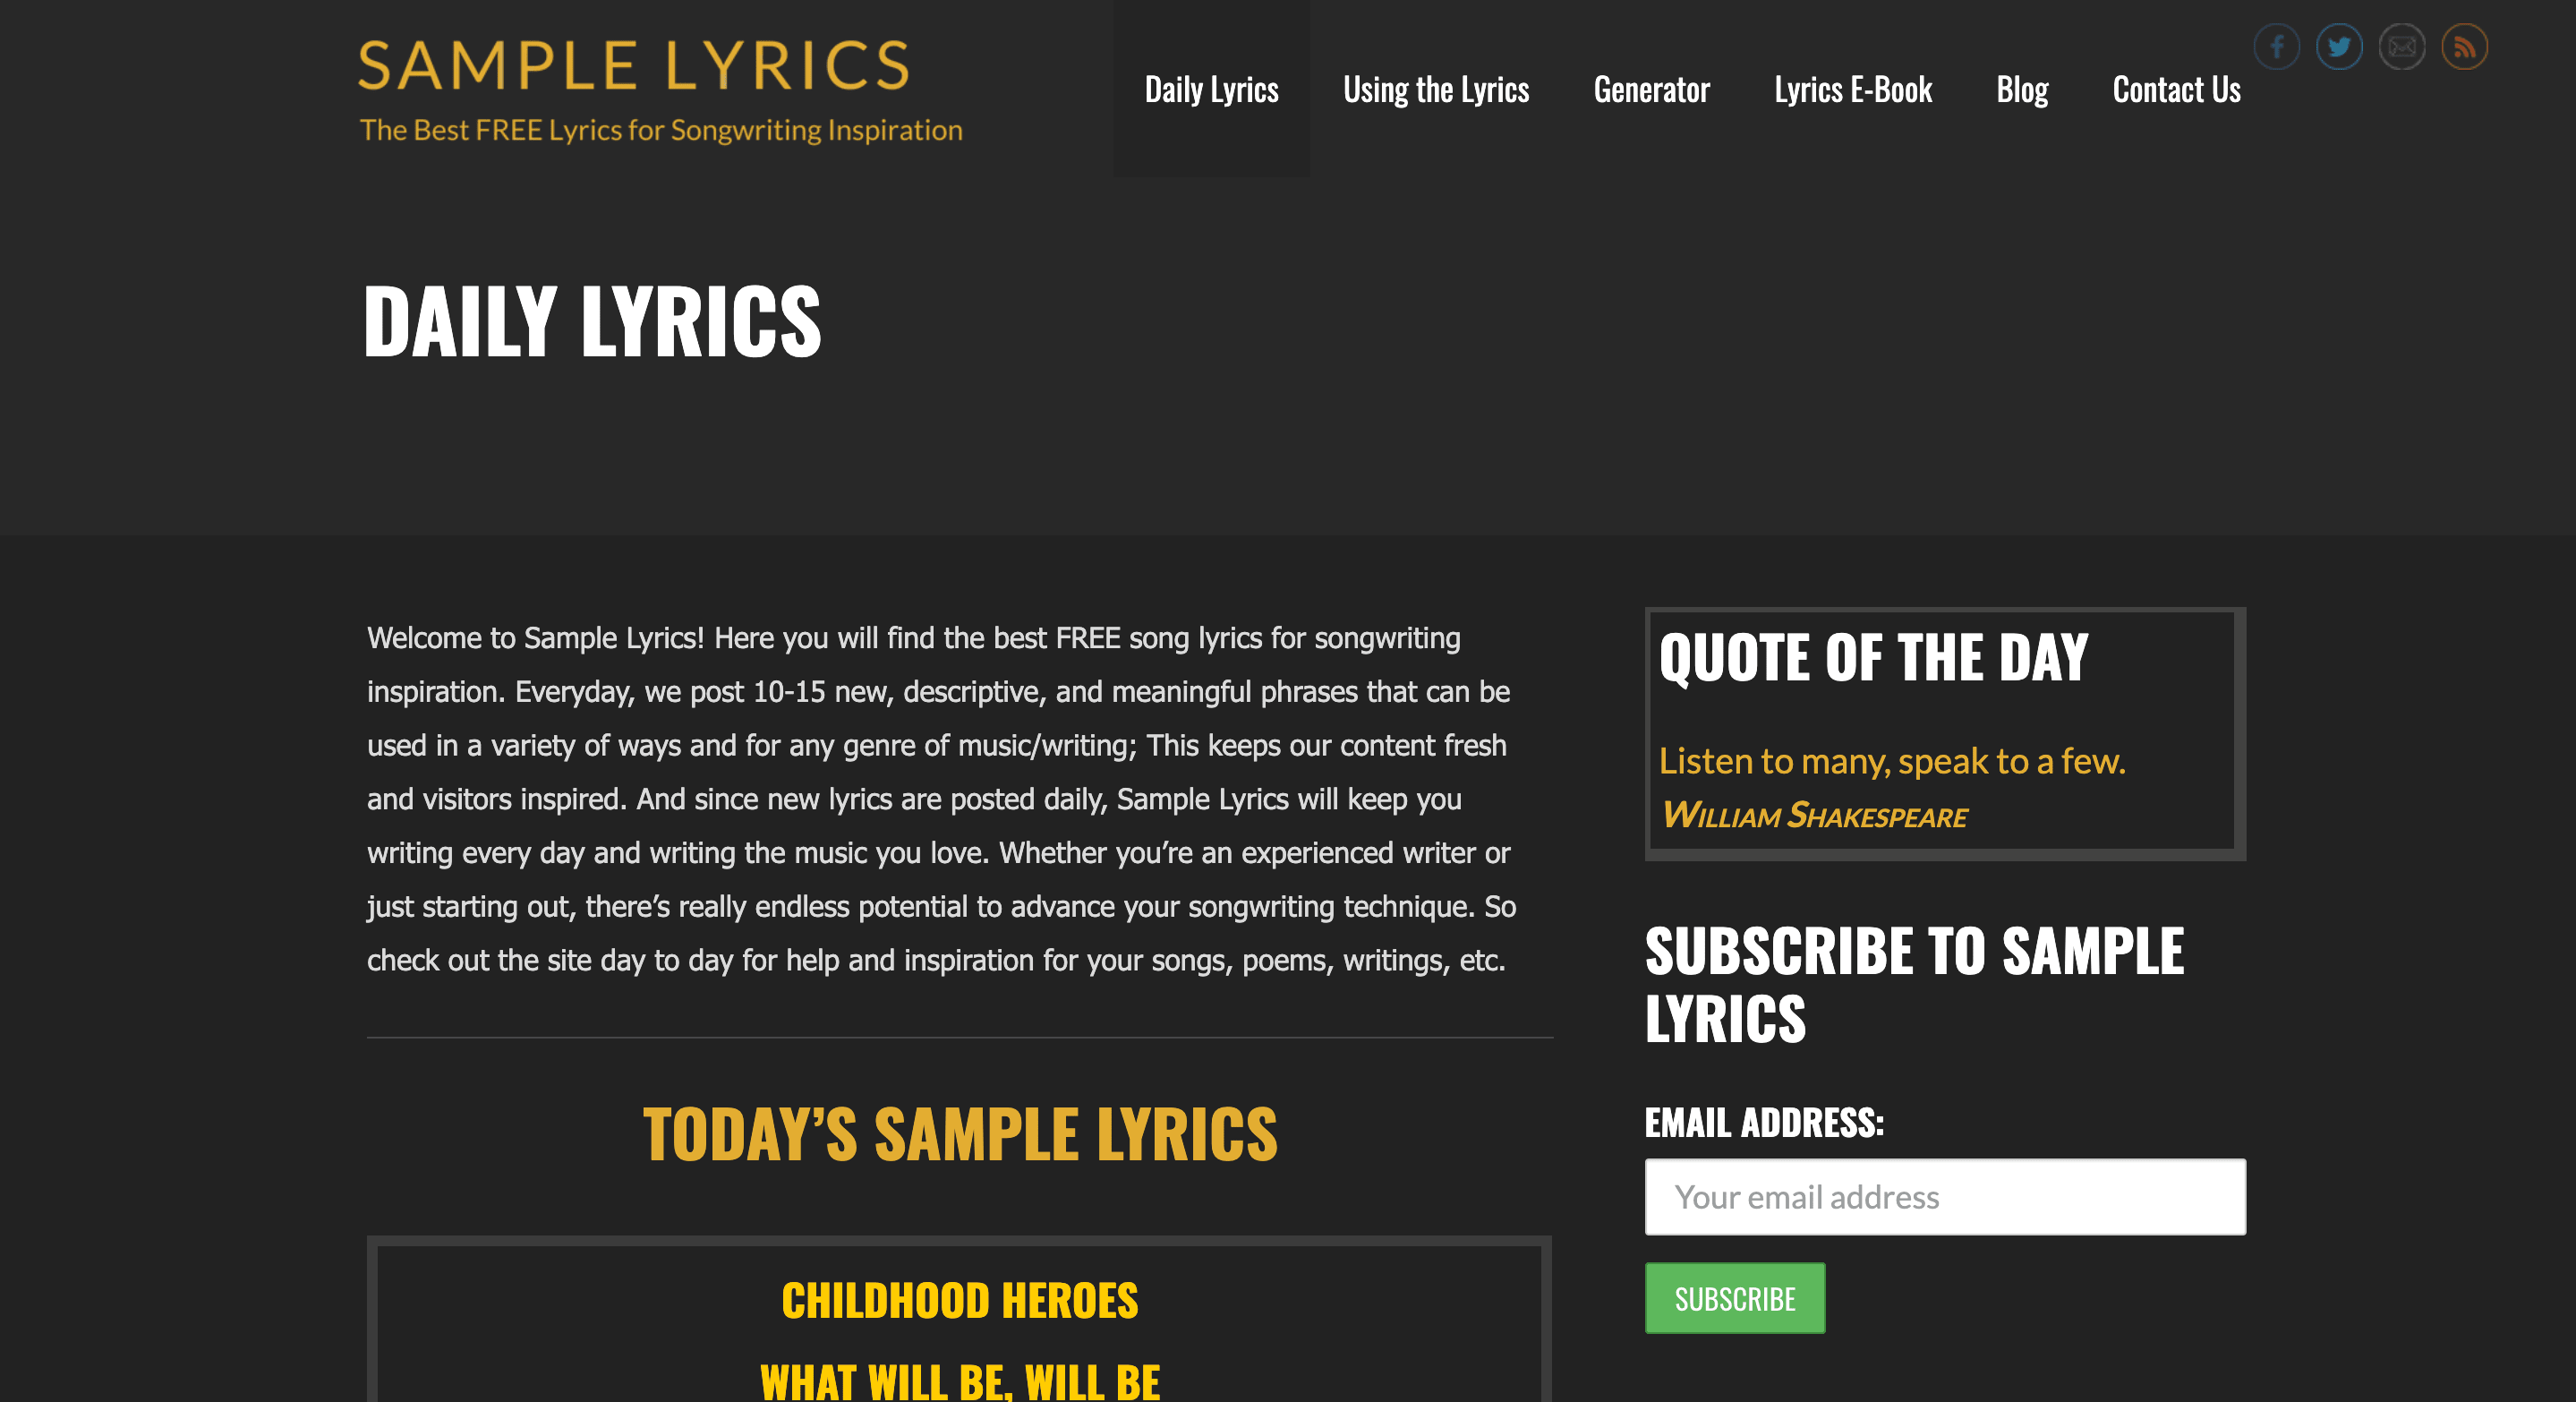
Task: Click the green Subscribe button
Action: (1734, 1298)
